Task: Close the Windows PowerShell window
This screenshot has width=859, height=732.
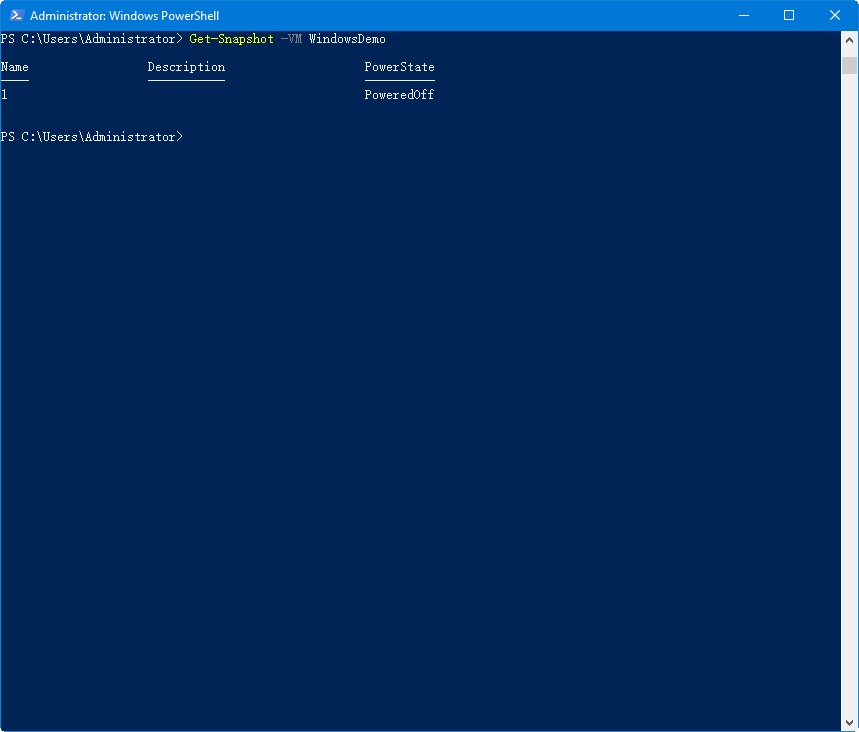Action: [835, 15]
